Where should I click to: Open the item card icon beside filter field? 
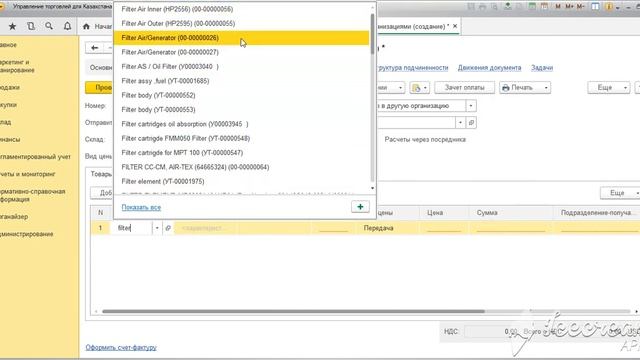(x=168, y=228)
